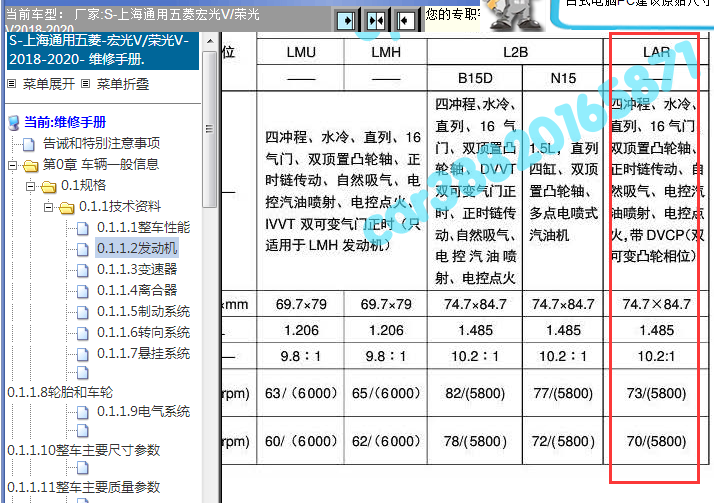Open 0.1.1.9电气系统 page
The image size is (714, 503).
pyautogui.click(x=143, y=412)
